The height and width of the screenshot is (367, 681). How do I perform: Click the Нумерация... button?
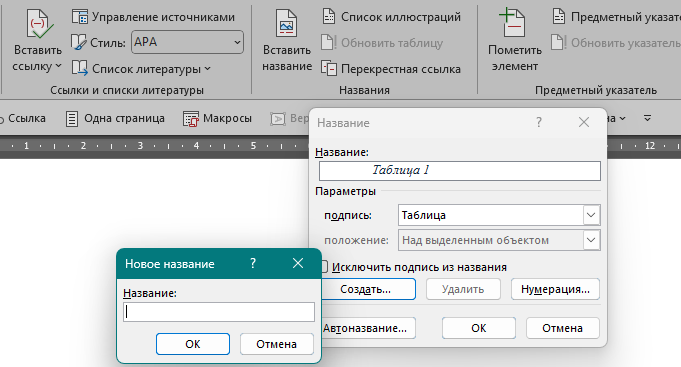click(555, 289)
